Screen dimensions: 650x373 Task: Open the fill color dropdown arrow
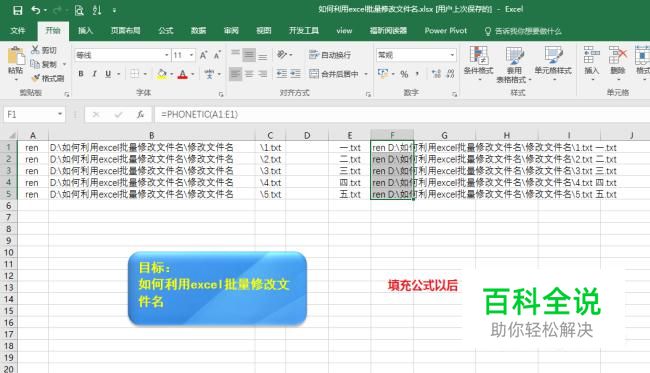coord(171,74)
